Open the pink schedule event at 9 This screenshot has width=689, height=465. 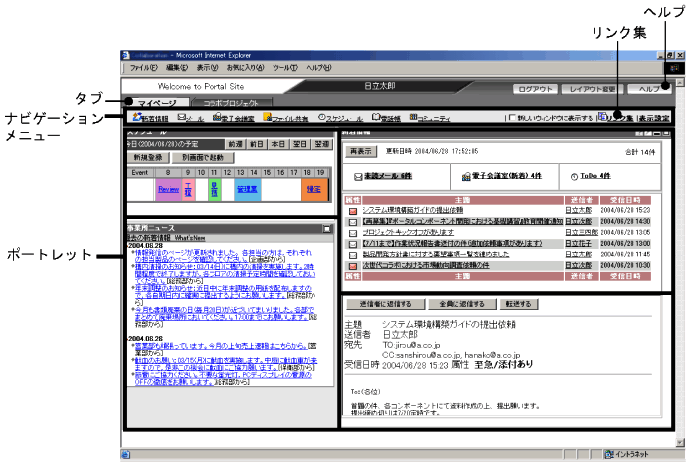(189, 189)
